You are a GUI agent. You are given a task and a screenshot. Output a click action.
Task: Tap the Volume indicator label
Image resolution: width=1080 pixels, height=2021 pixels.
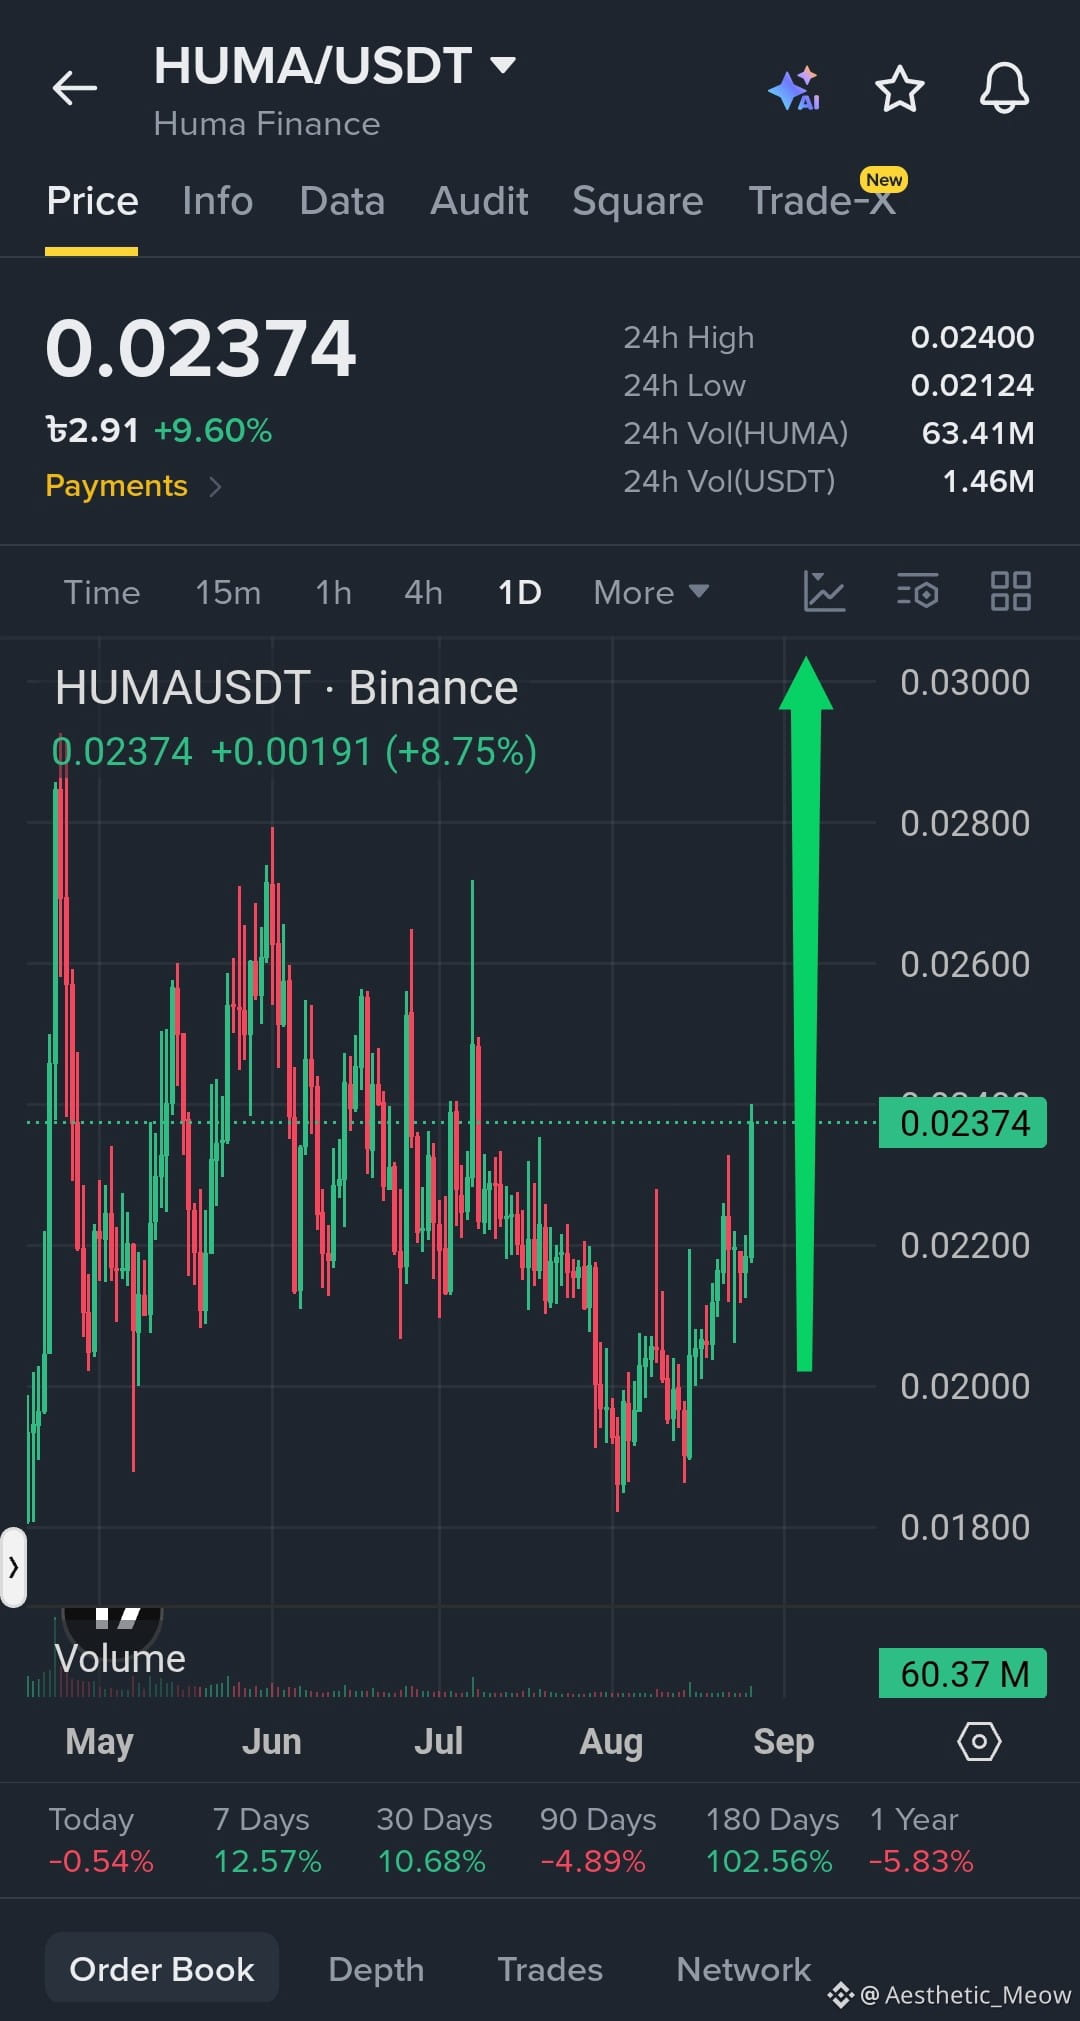coord(120,1659)
